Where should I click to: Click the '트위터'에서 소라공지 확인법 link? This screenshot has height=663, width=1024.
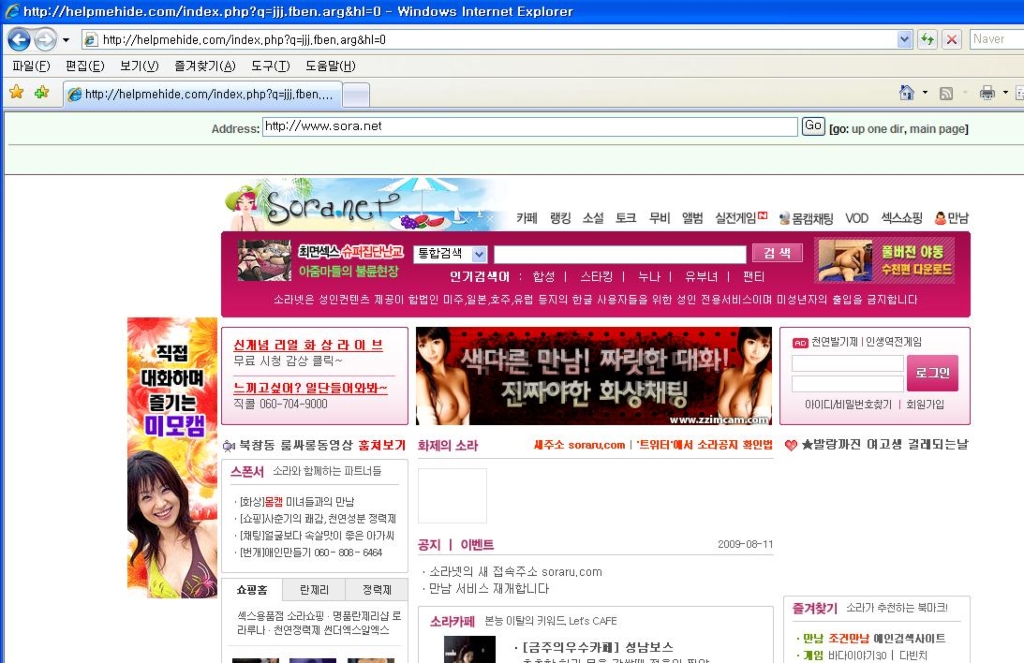pos(704,445)
